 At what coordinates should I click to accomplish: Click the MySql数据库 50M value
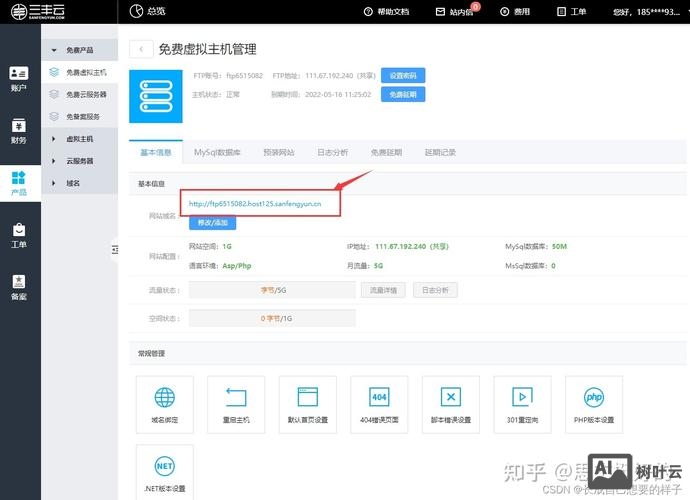pyautogui.click(x=559, y=246)
